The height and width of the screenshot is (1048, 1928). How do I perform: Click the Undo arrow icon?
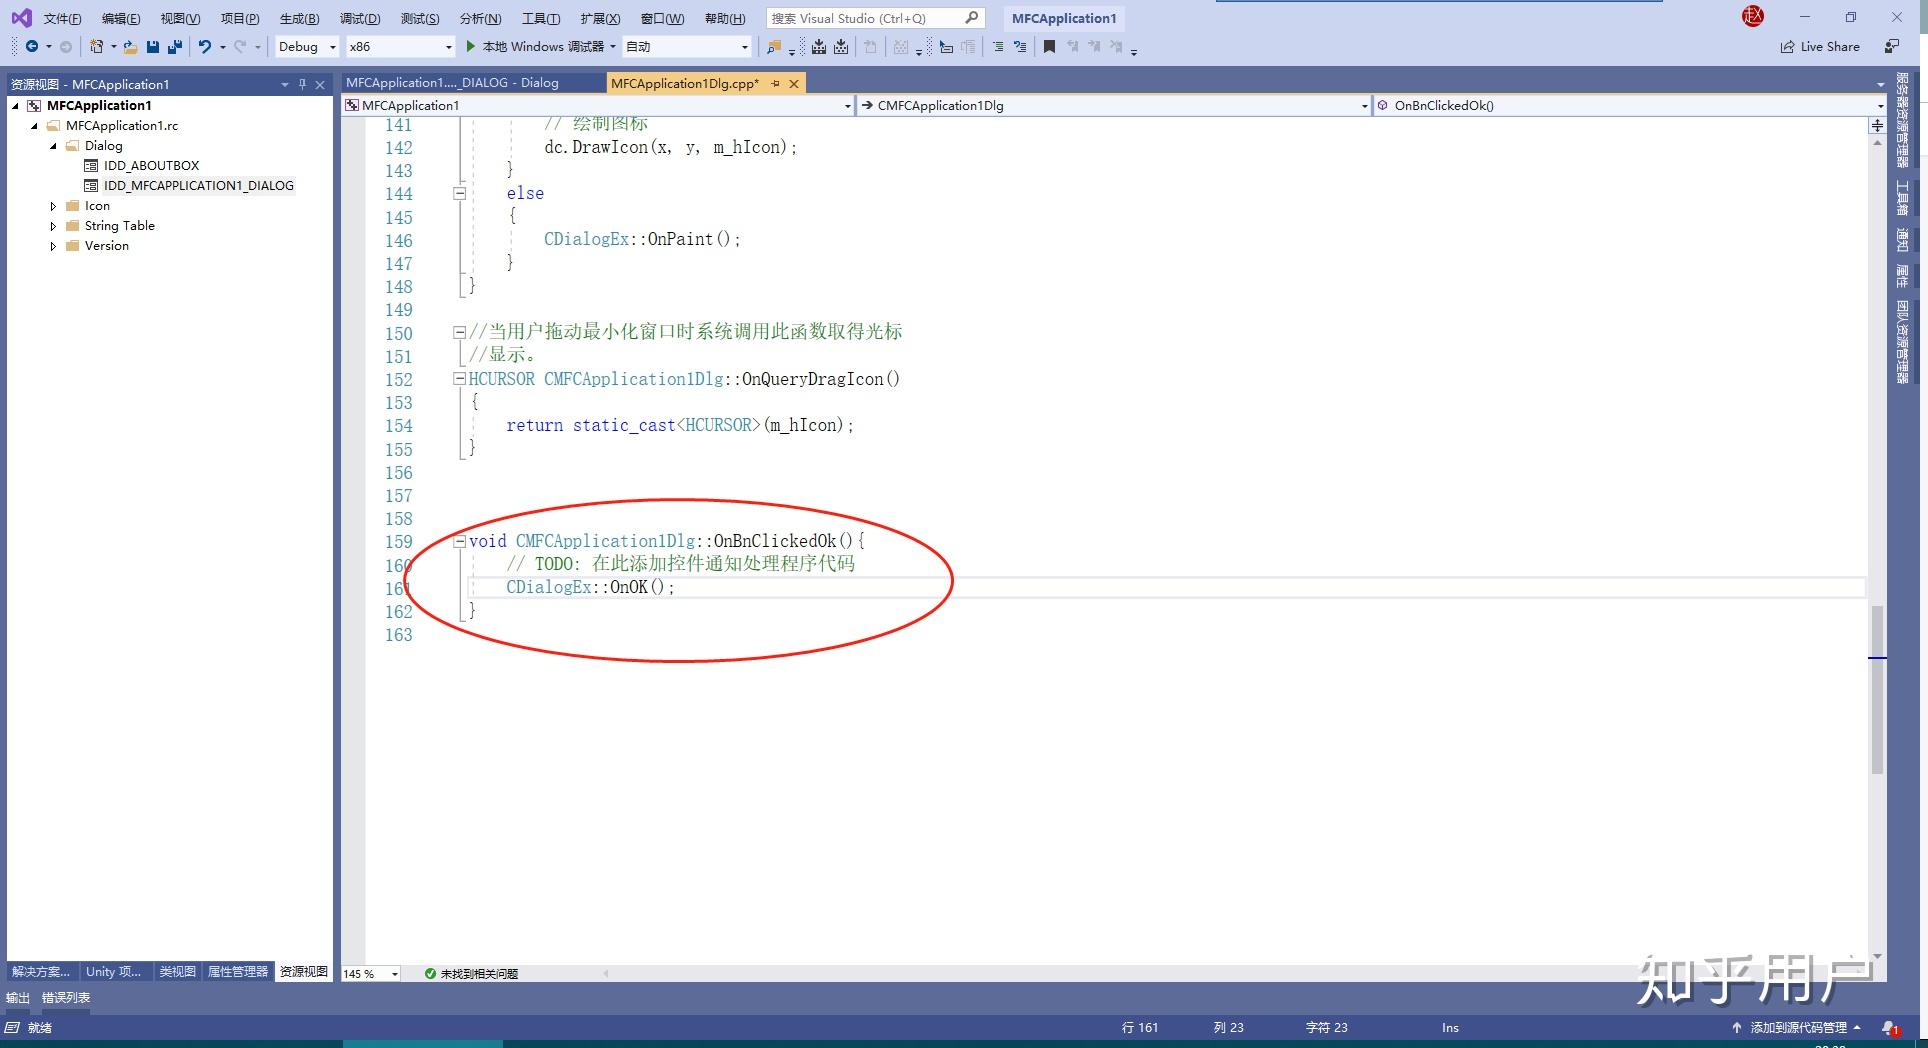coord(205,46)
